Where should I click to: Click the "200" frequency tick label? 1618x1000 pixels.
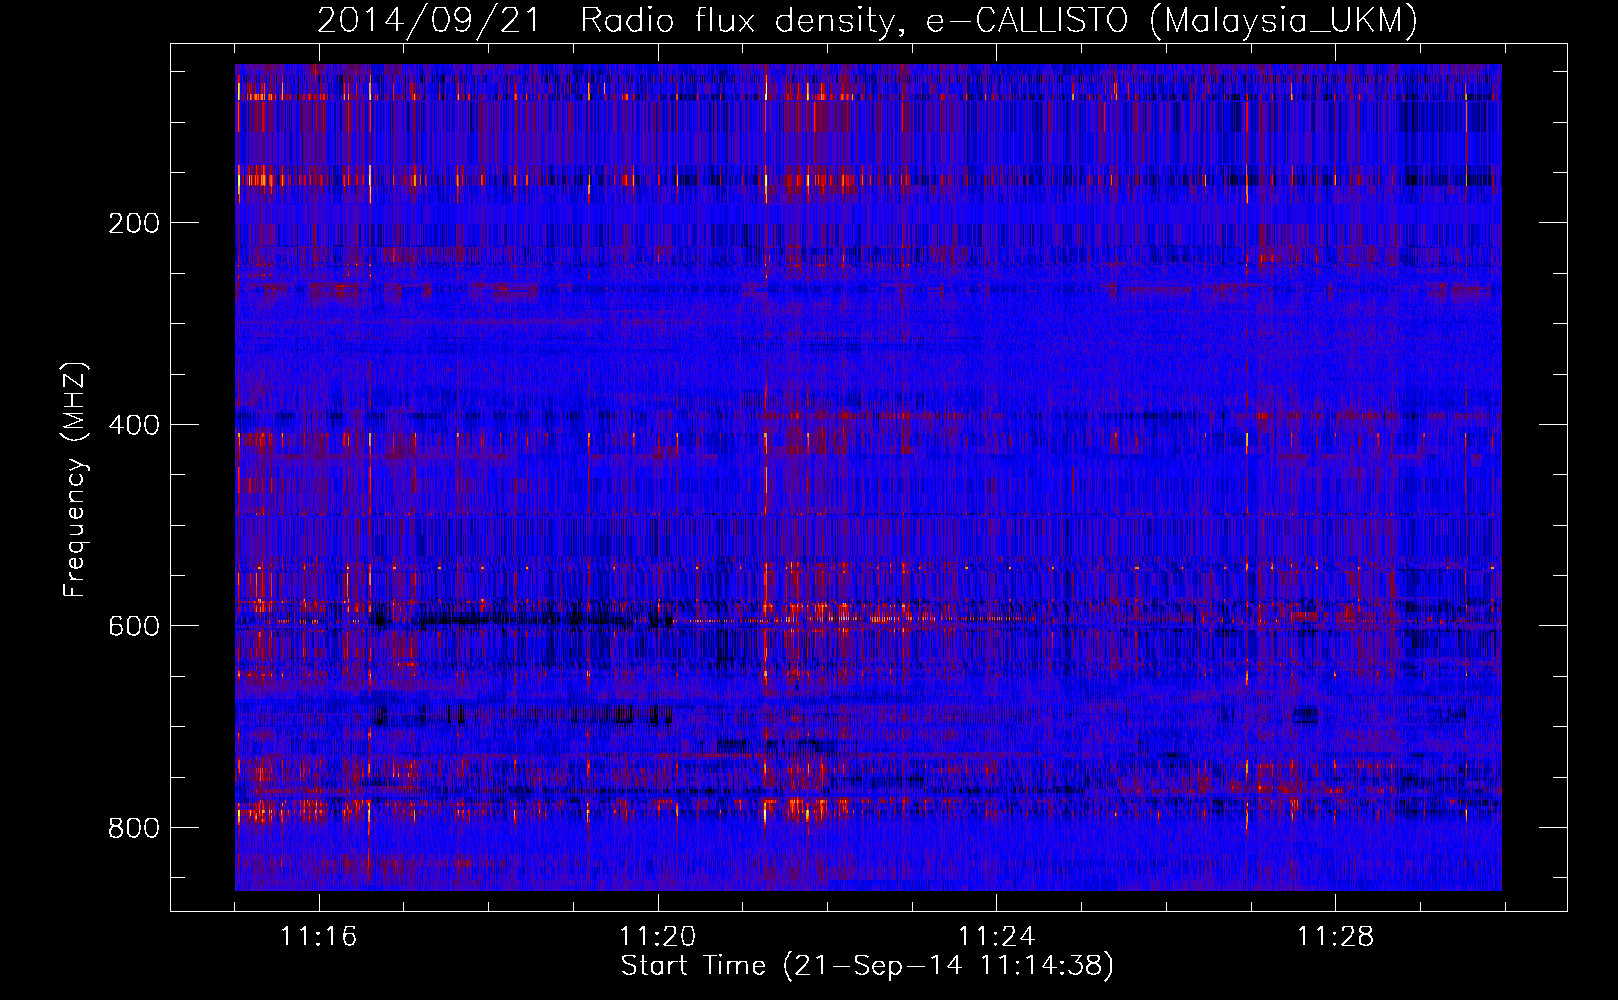click(x=133, y=222)
